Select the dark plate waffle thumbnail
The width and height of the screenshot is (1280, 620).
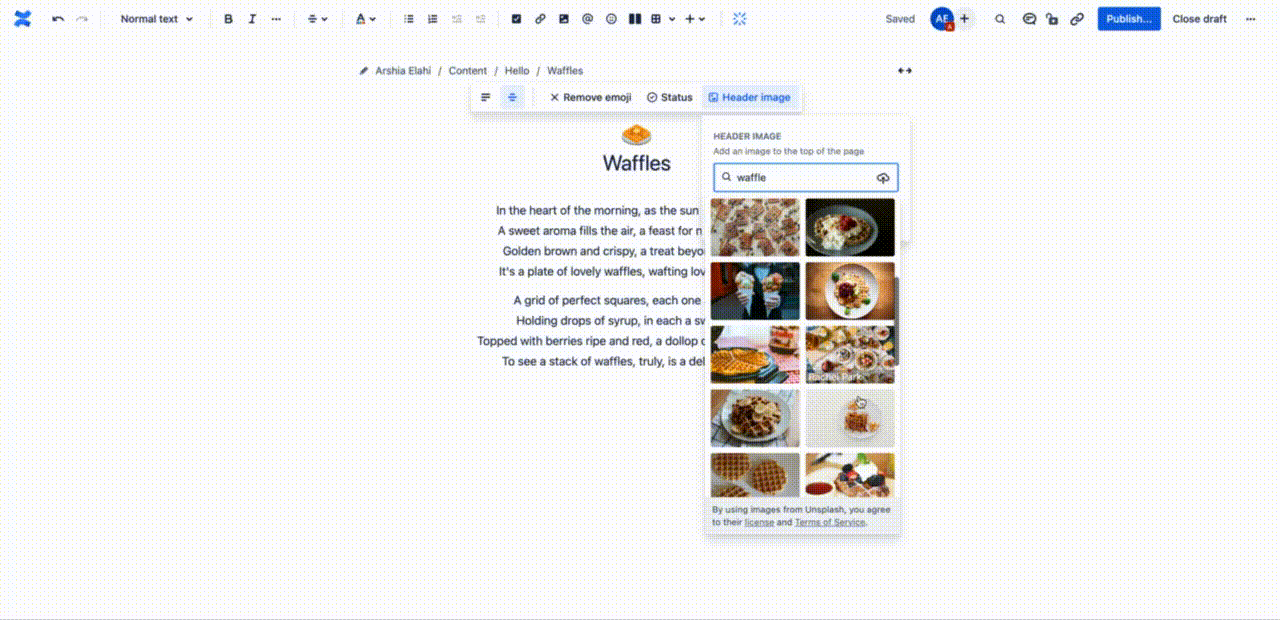coord(850,227)
